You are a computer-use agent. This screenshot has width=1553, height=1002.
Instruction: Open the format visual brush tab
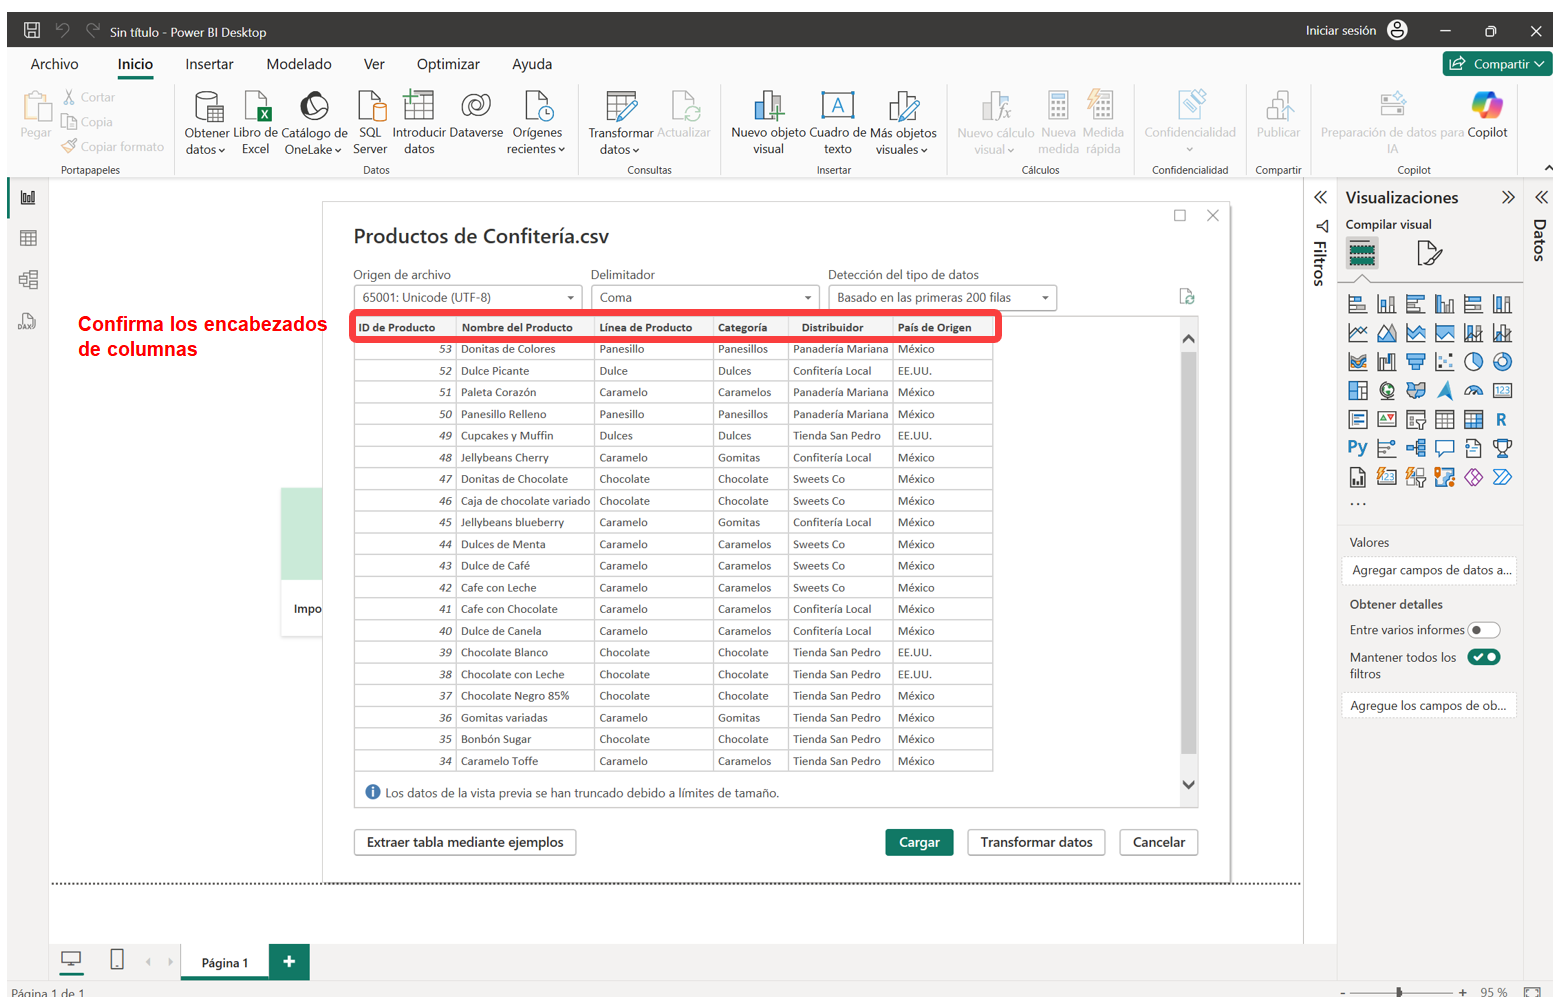tap(1430, 254)
